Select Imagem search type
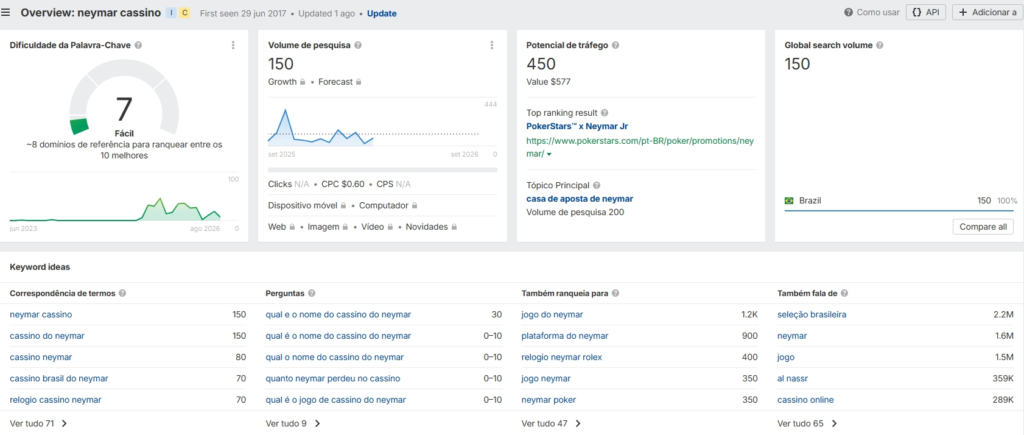 coord(322,227)
